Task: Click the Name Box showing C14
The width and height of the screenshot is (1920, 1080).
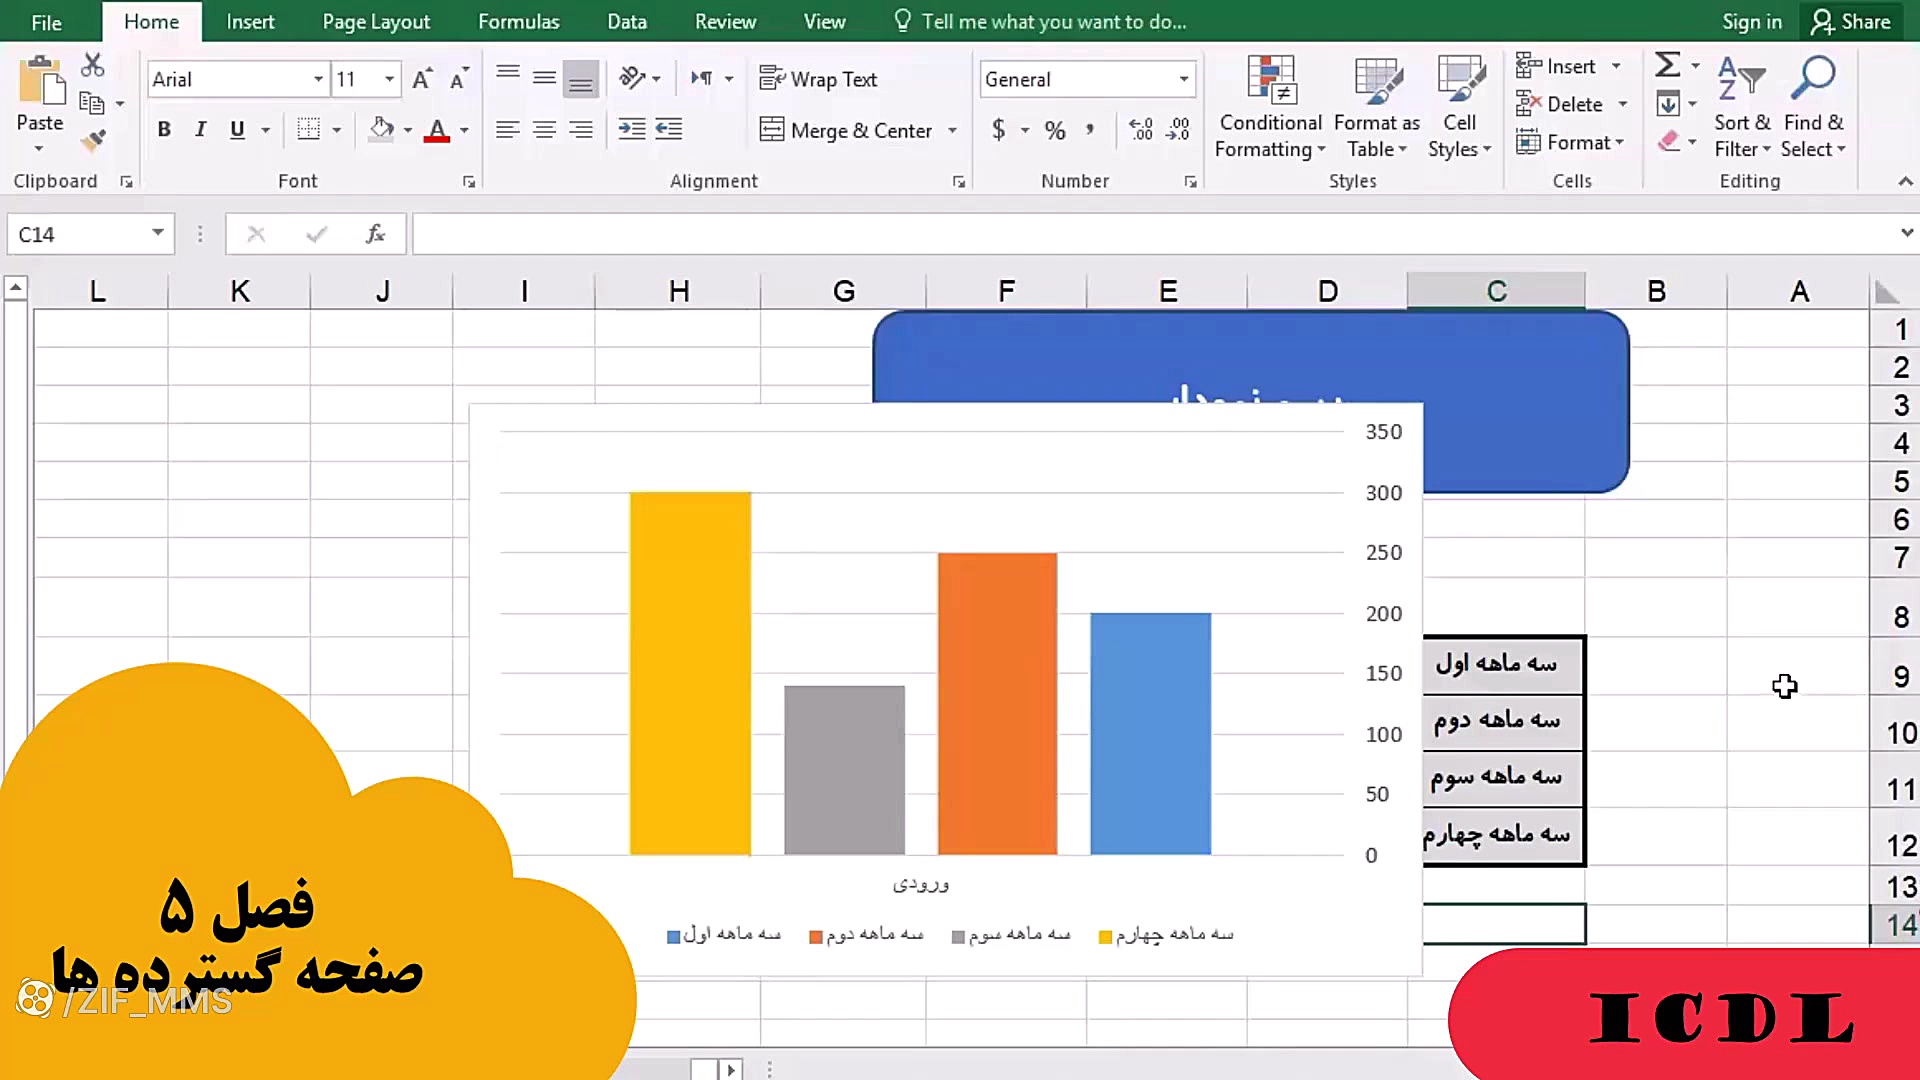Action: [x=90, y=234]
